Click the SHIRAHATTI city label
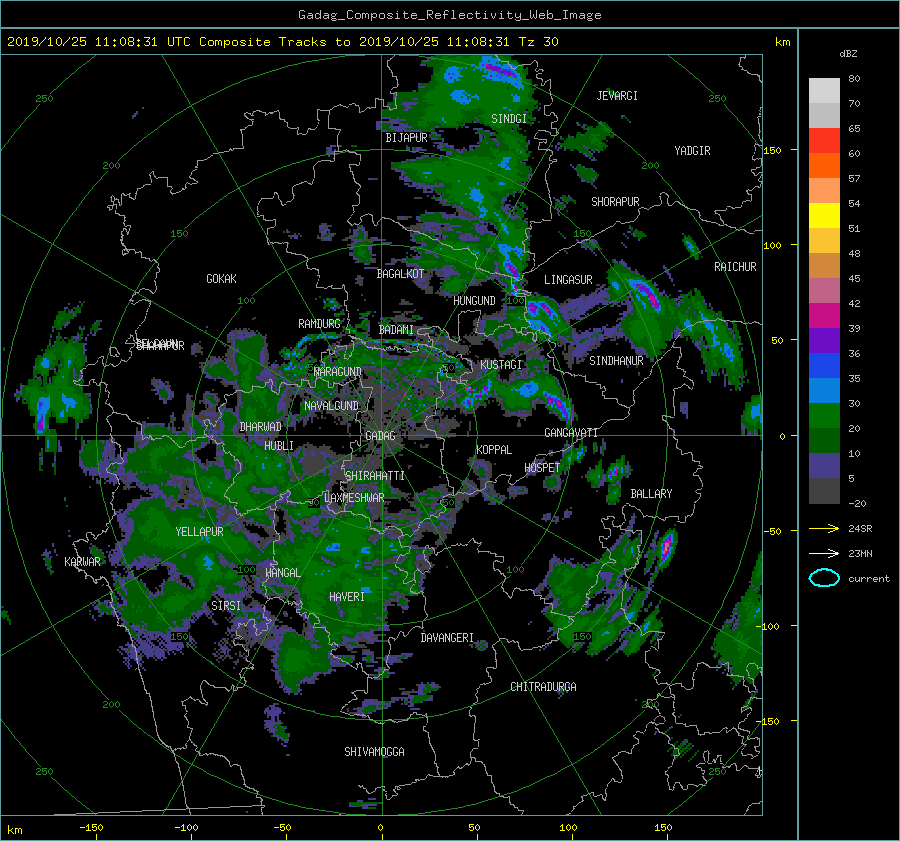 point(375,476)
